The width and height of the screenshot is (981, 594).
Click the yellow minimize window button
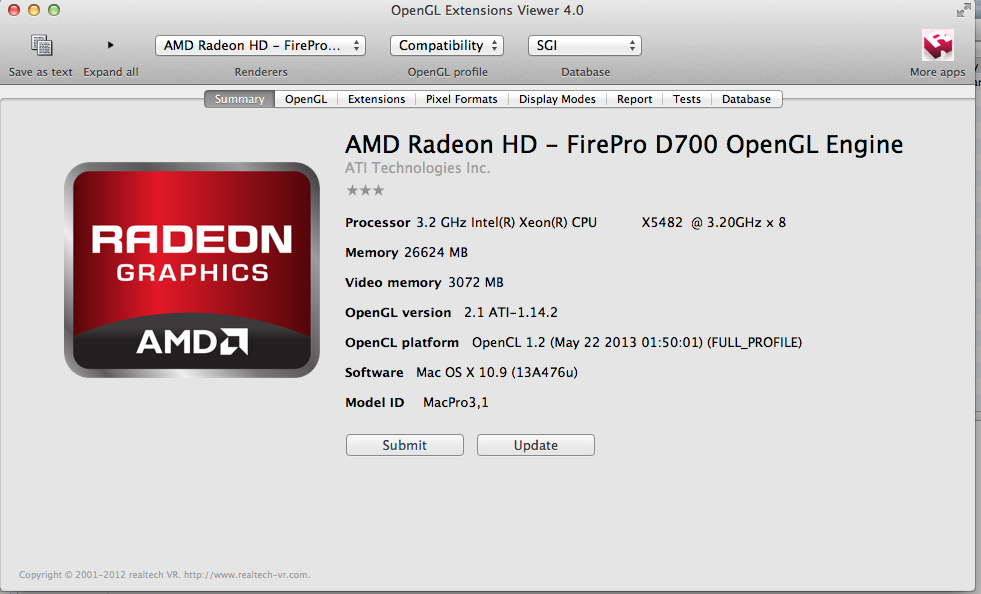[x=34, y=10]
